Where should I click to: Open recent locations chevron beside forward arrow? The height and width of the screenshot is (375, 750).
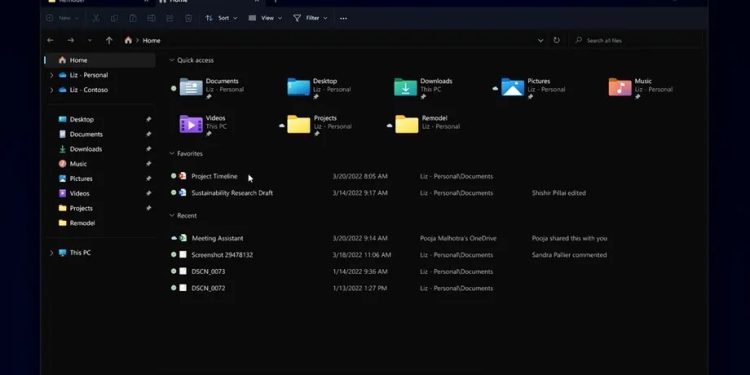tap(90, 41)
